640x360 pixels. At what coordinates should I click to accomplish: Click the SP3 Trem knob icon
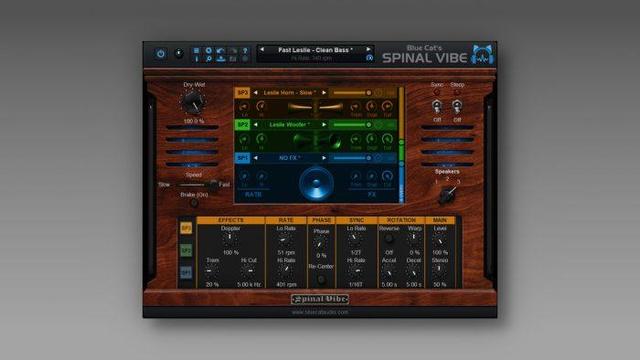356,107
